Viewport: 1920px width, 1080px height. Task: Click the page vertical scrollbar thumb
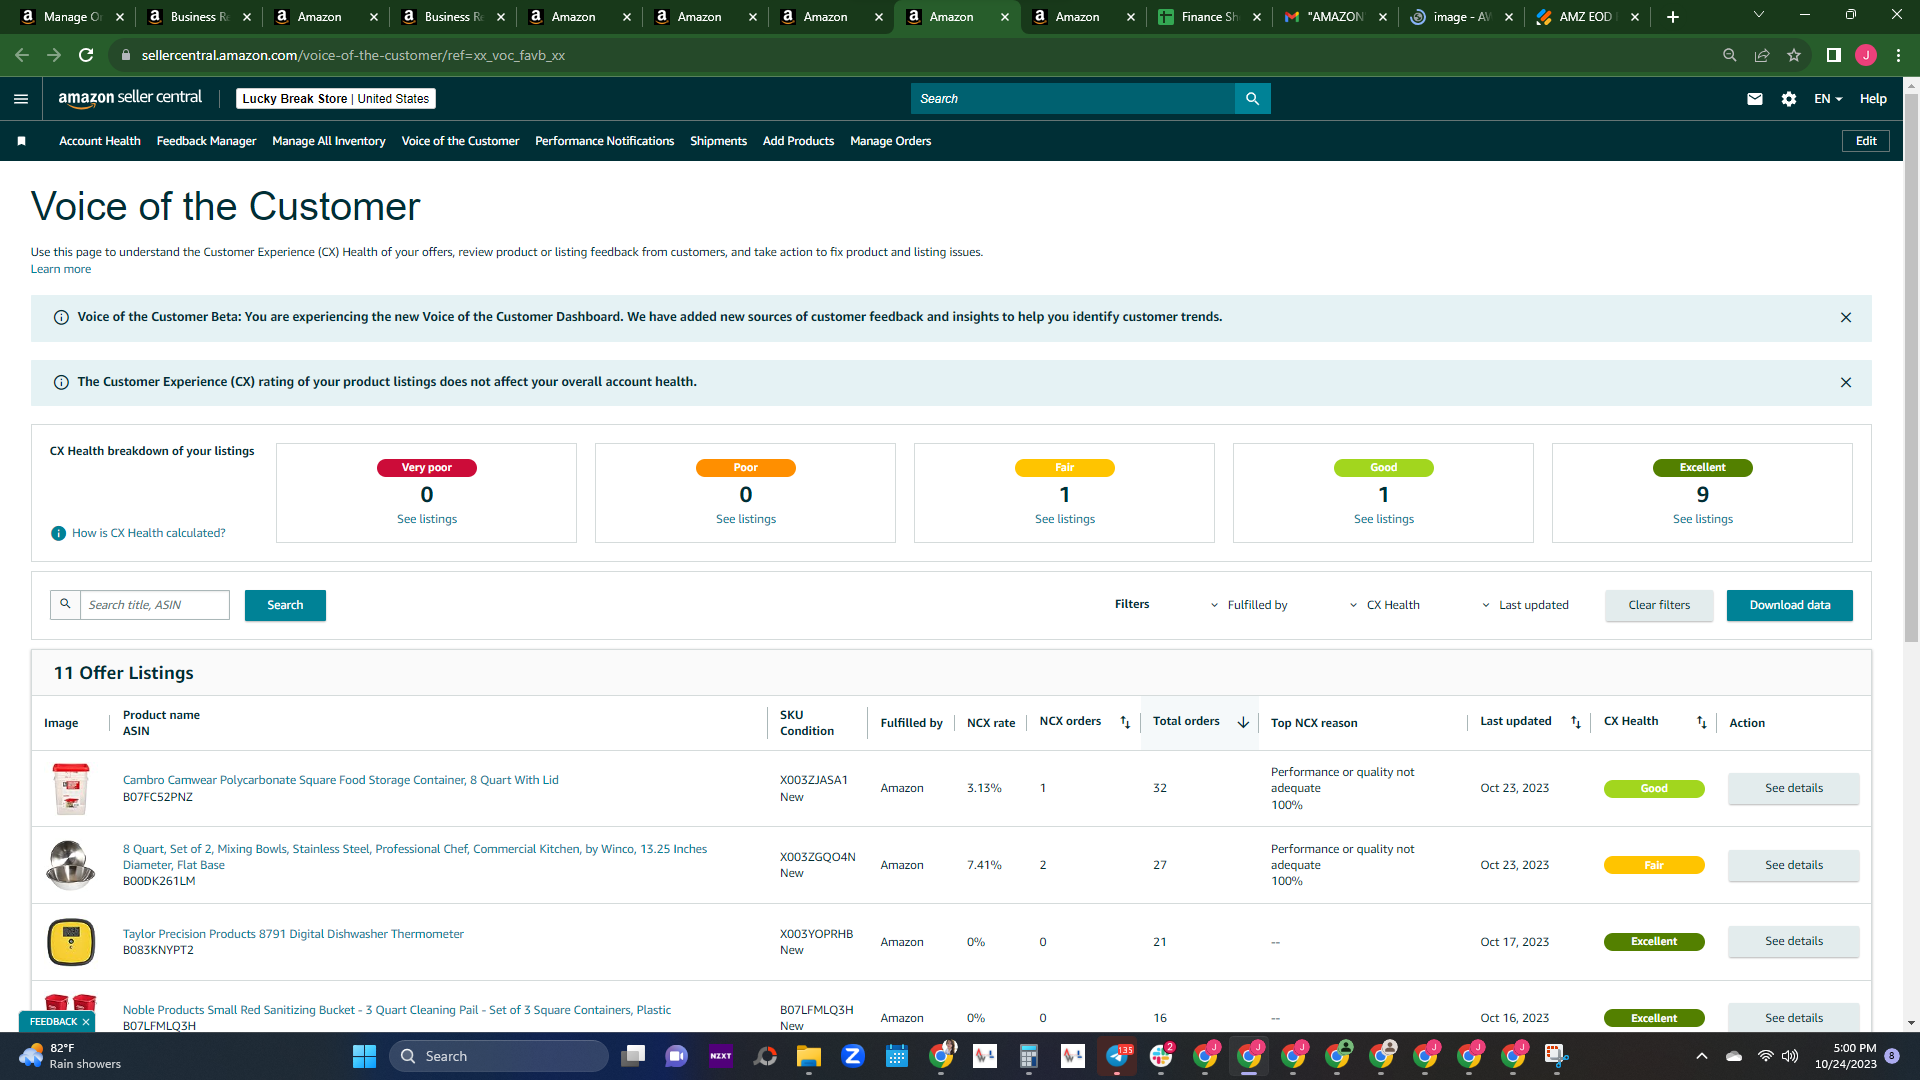click(x=1911, y=370)
